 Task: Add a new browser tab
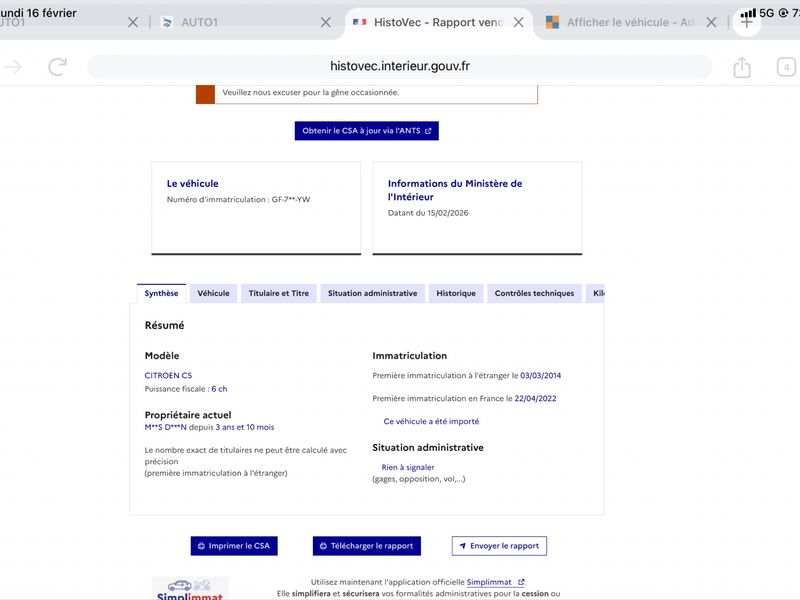[746, 22]
